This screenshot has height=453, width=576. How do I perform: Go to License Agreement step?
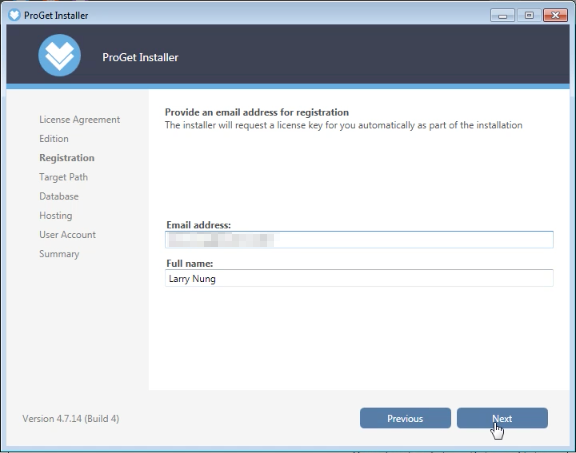[x=80, y=120]
